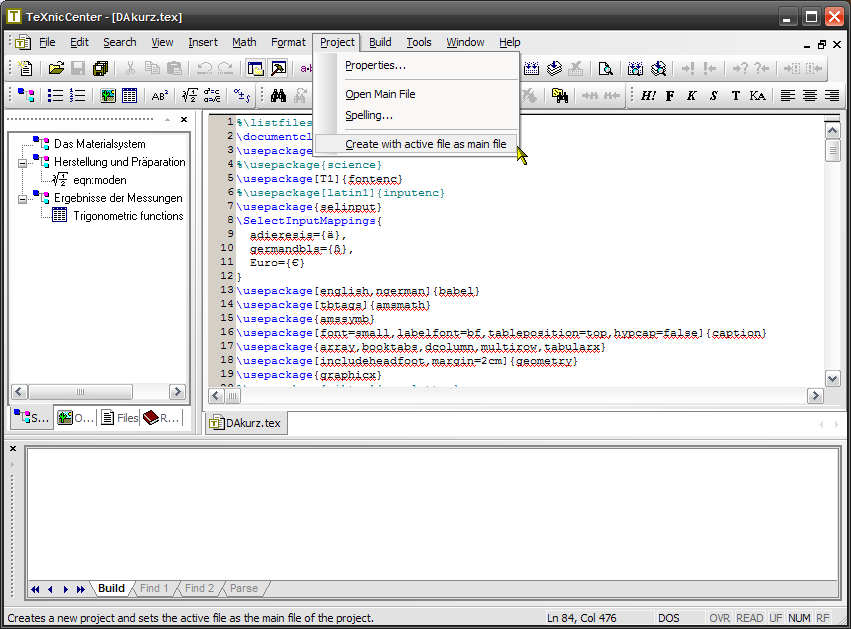Click the editor horizontal scrollbar right arrow
This screenshot has height=629, width=851.
click(815, 396)
